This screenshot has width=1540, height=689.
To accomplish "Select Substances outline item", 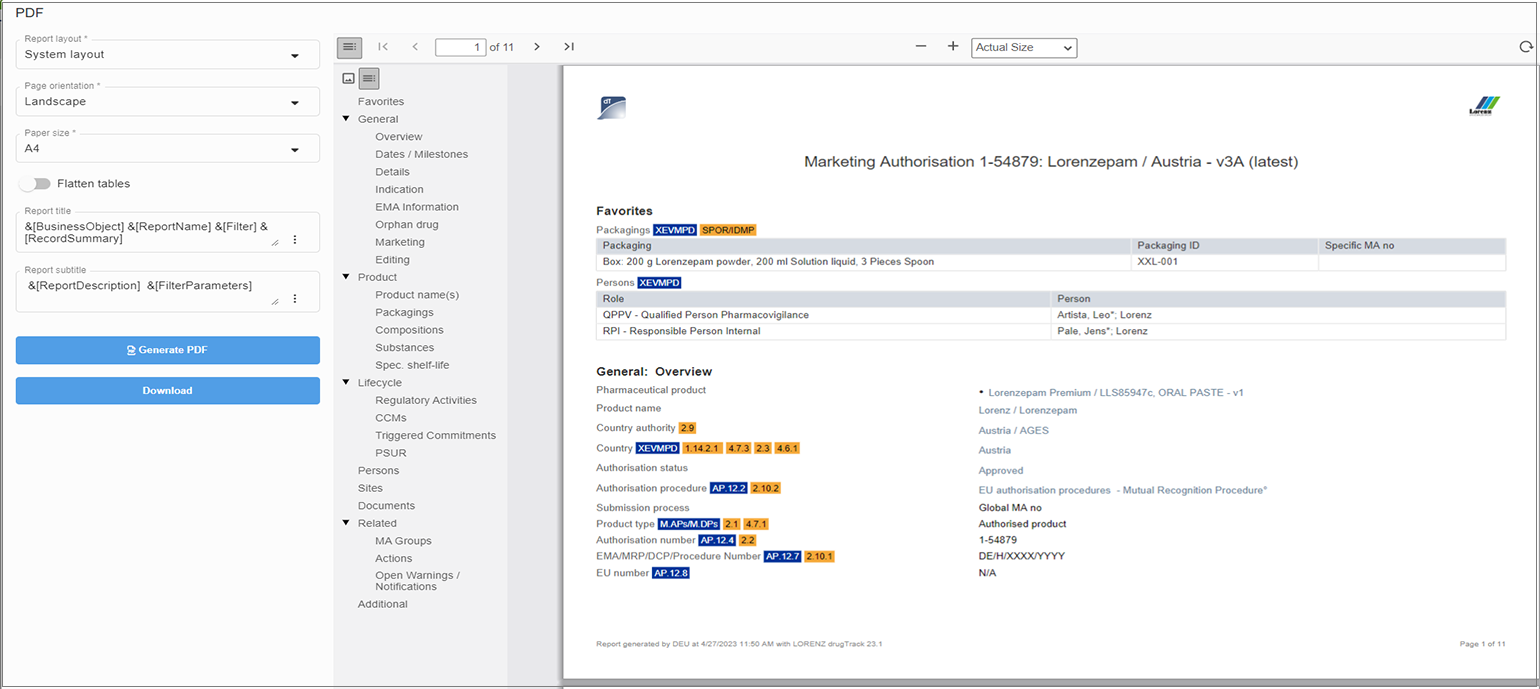I will 404,348.
